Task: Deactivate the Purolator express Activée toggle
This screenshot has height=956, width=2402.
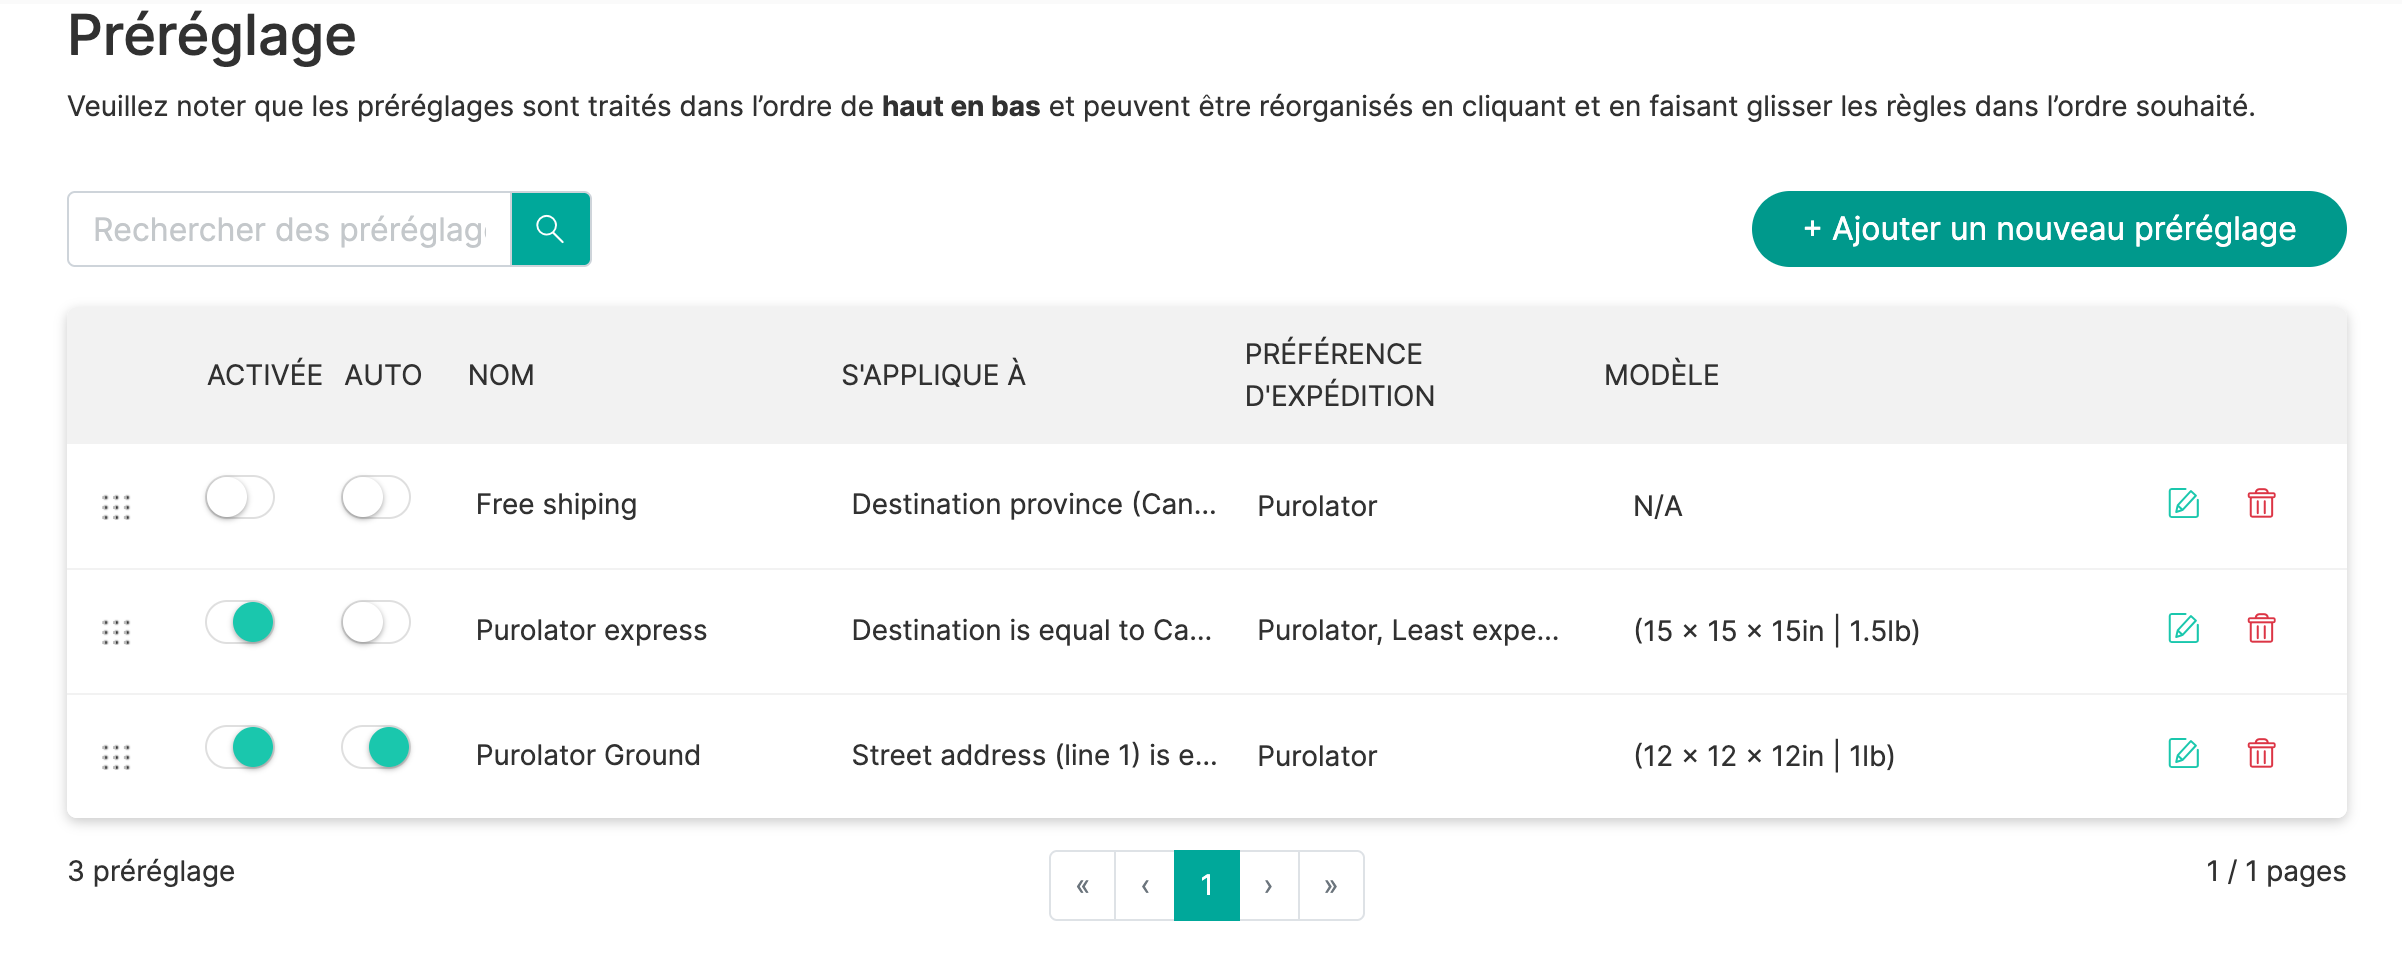Action: click(x=240, y=623)
